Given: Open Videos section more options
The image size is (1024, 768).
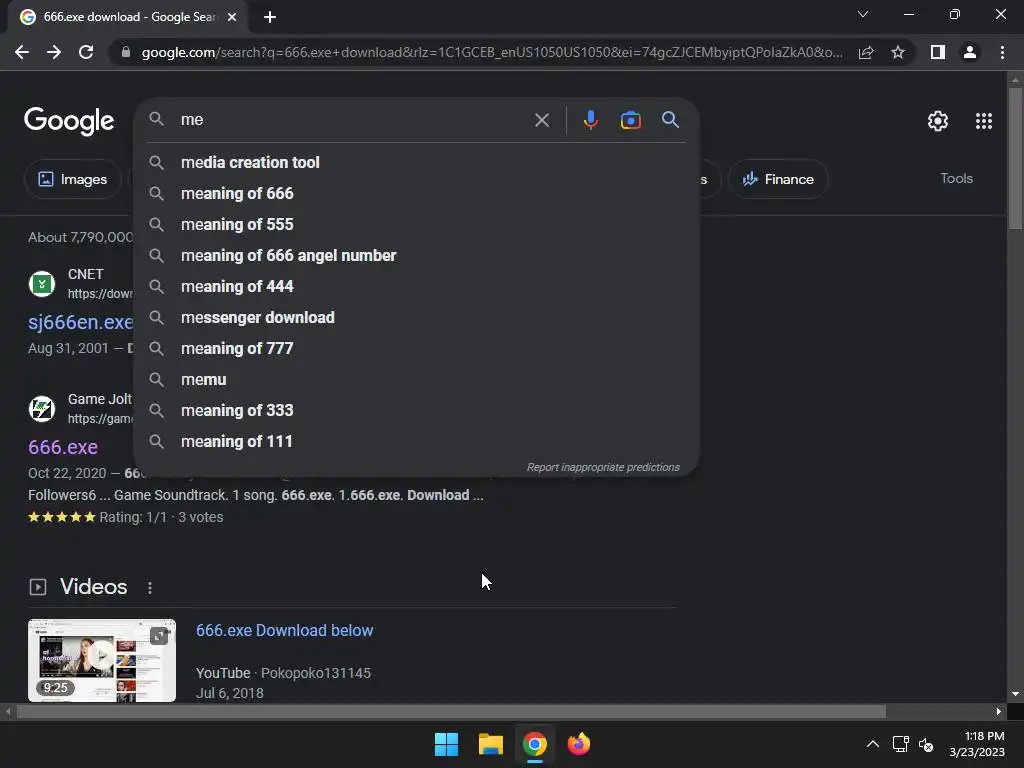Looking at the screenshot, I should [x=150, y=588].
